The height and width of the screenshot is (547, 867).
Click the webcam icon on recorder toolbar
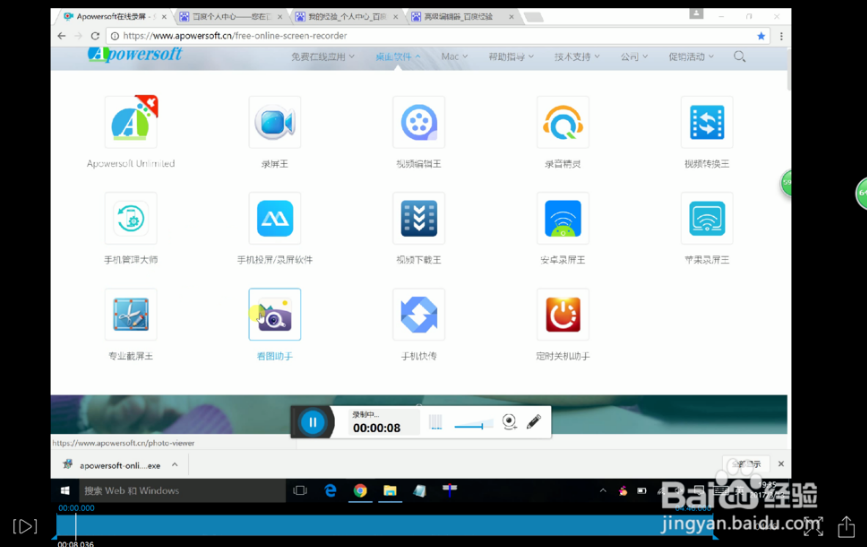tap(509, 421)
